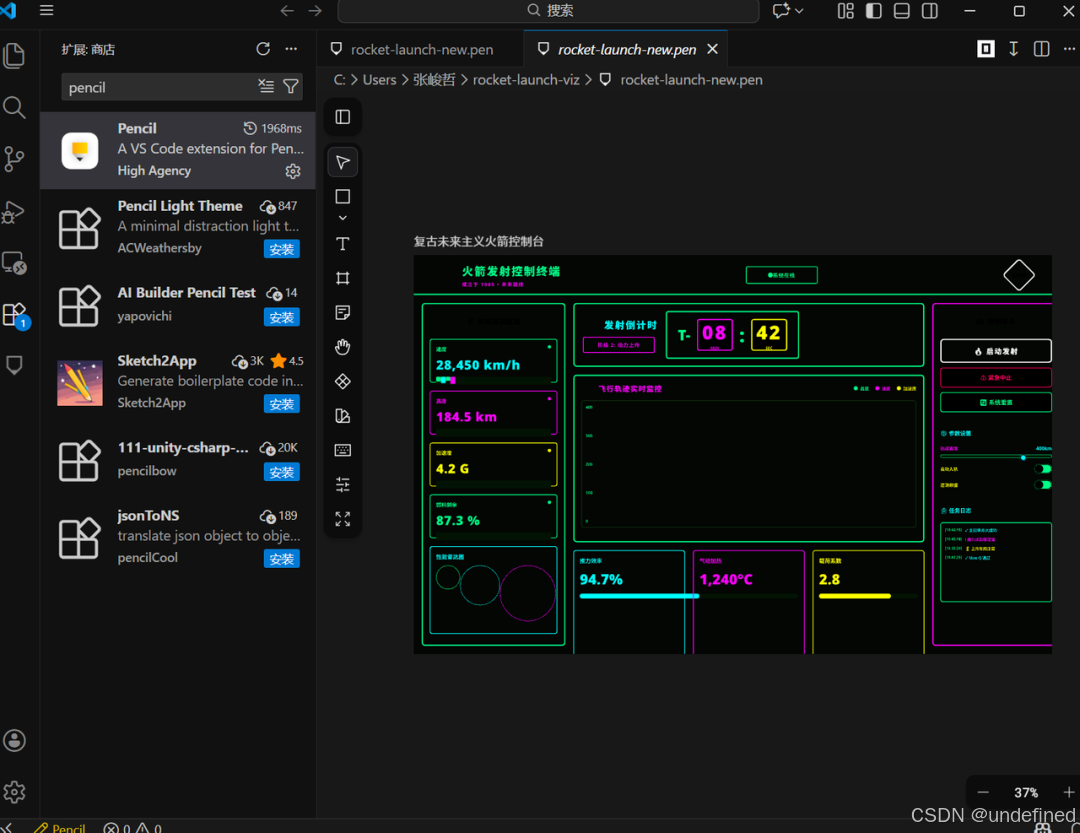Refresh the extensions list
This screenshot has height=833, width=1080.
point(263,49)
